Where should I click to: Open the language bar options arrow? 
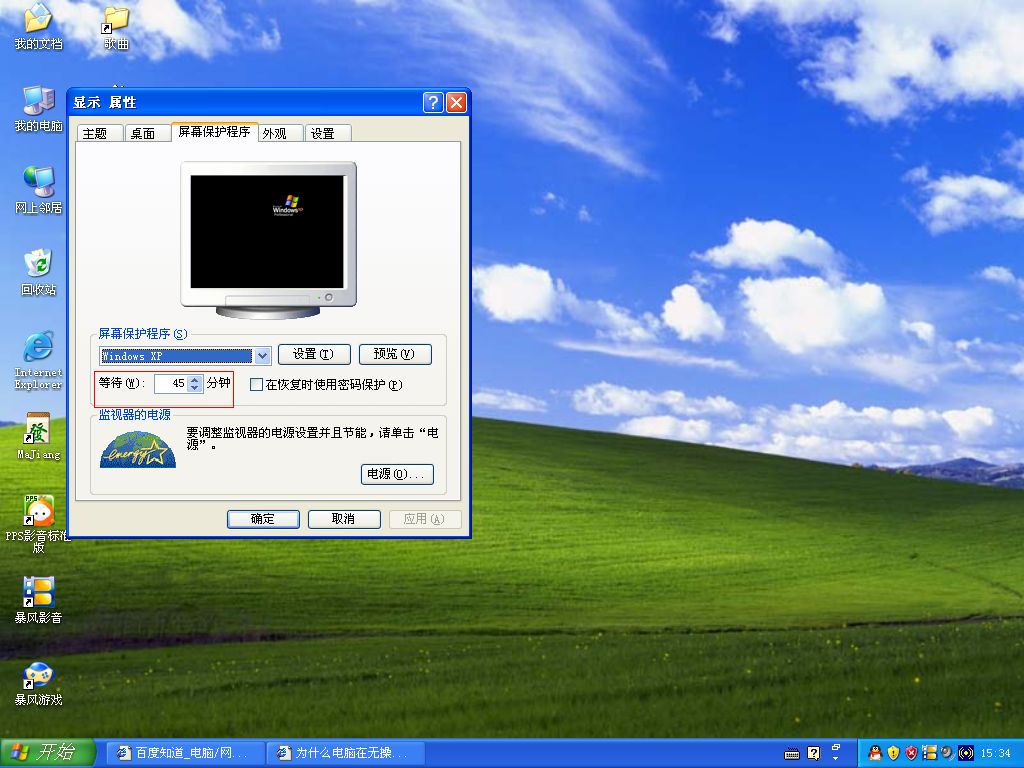(x=836, y=759)
